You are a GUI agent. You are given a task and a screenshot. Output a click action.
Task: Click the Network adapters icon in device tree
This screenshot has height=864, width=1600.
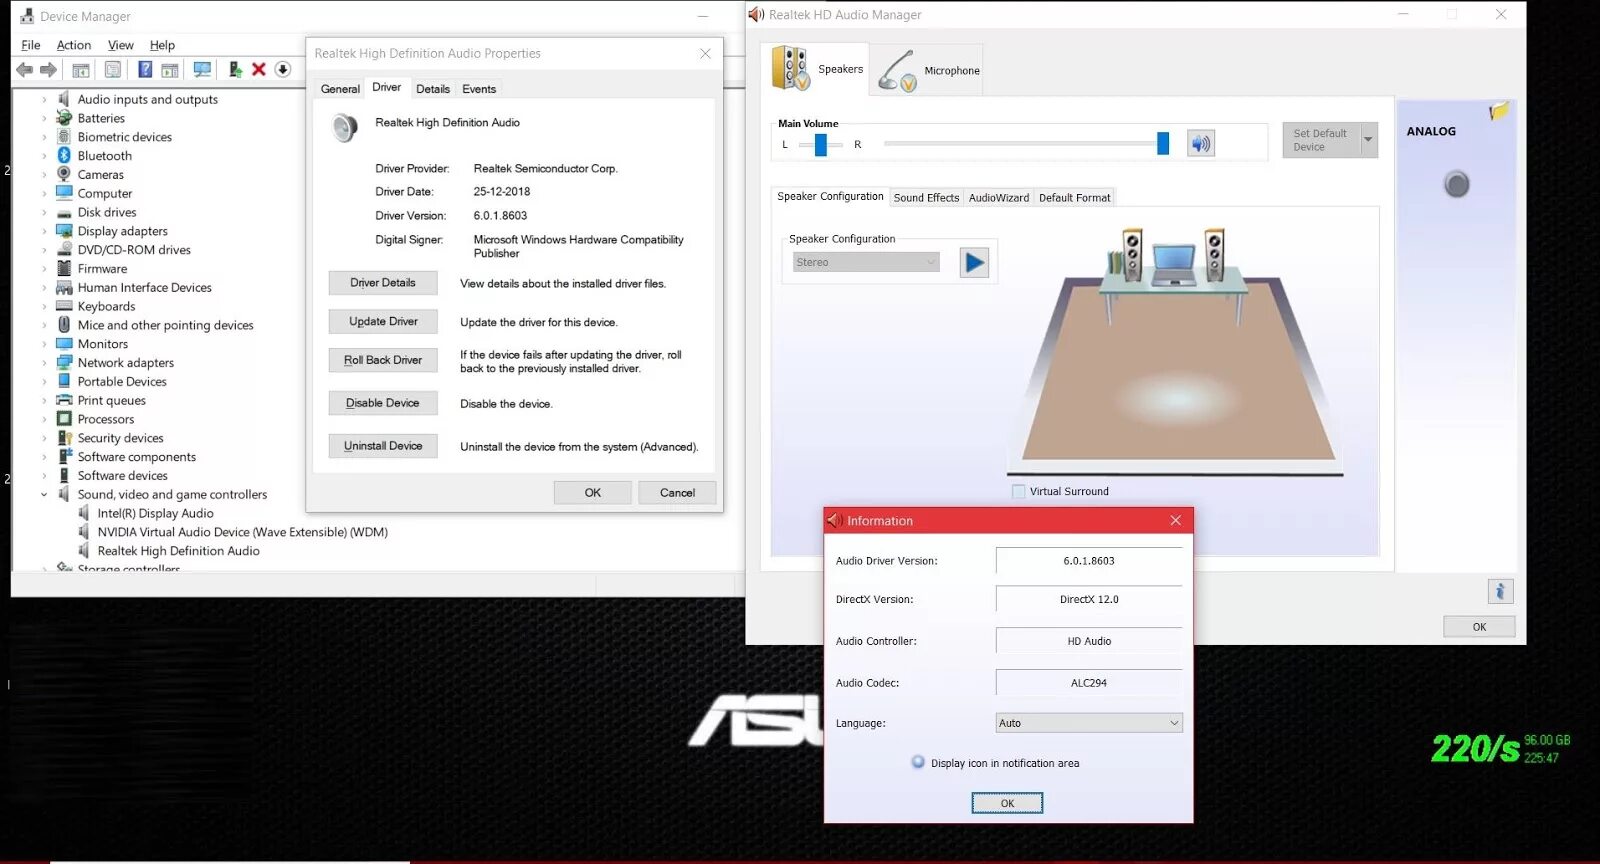coord(64,362)
